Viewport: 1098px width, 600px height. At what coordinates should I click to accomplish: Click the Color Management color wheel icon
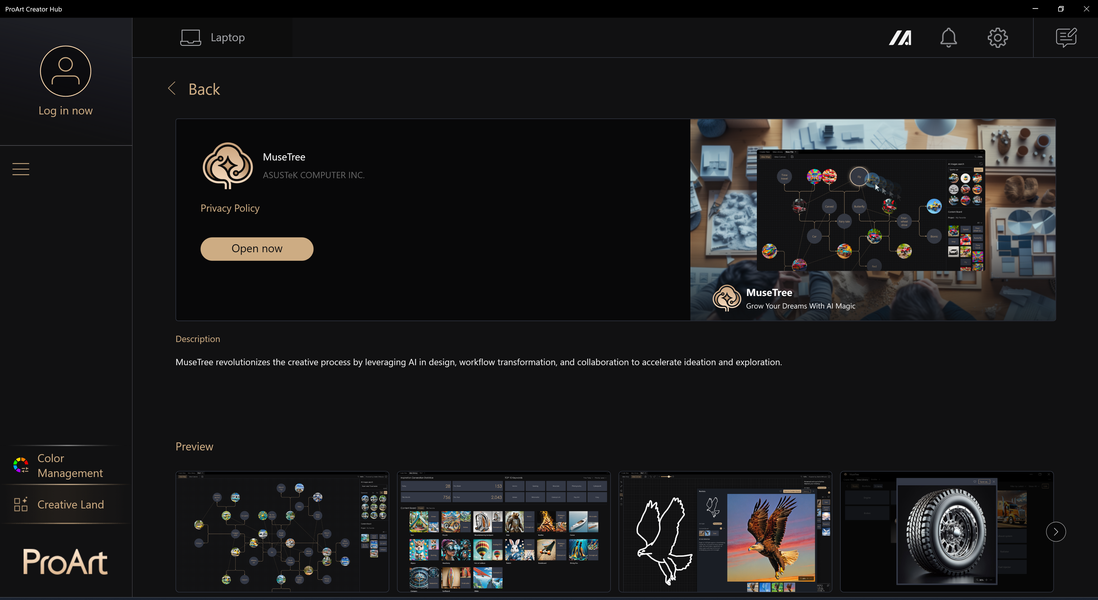pyautogui.click(x=20, y=465)
